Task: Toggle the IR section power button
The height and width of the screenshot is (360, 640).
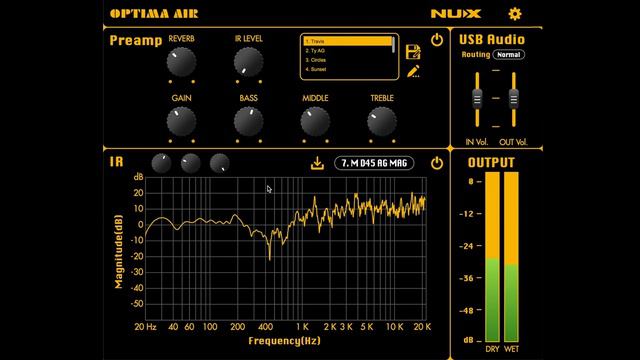Action: tap(437, 163)
